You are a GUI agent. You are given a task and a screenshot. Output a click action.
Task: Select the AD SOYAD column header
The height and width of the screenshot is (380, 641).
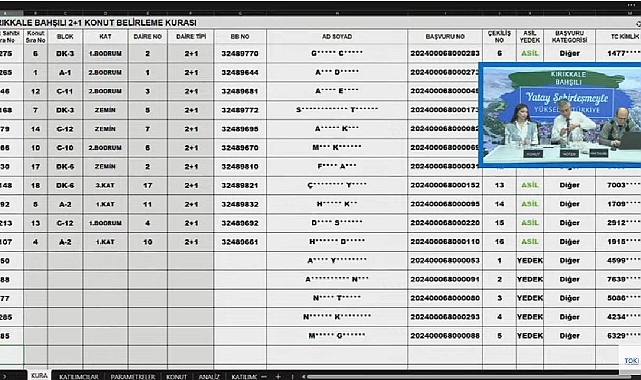[x=337, y=37]
